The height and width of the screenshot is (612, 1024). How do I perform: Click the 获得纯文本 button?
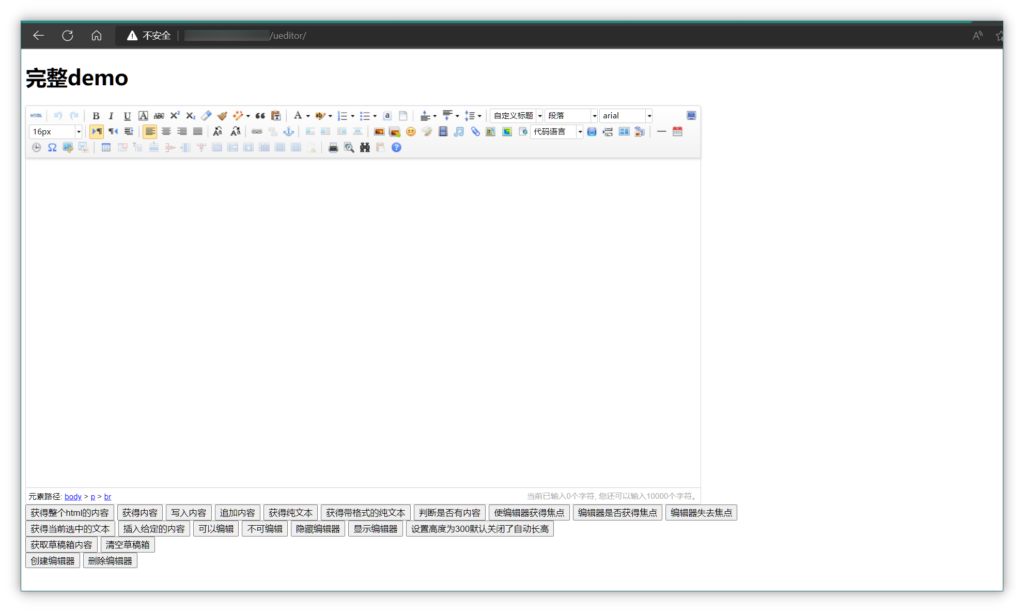(291, 513)
